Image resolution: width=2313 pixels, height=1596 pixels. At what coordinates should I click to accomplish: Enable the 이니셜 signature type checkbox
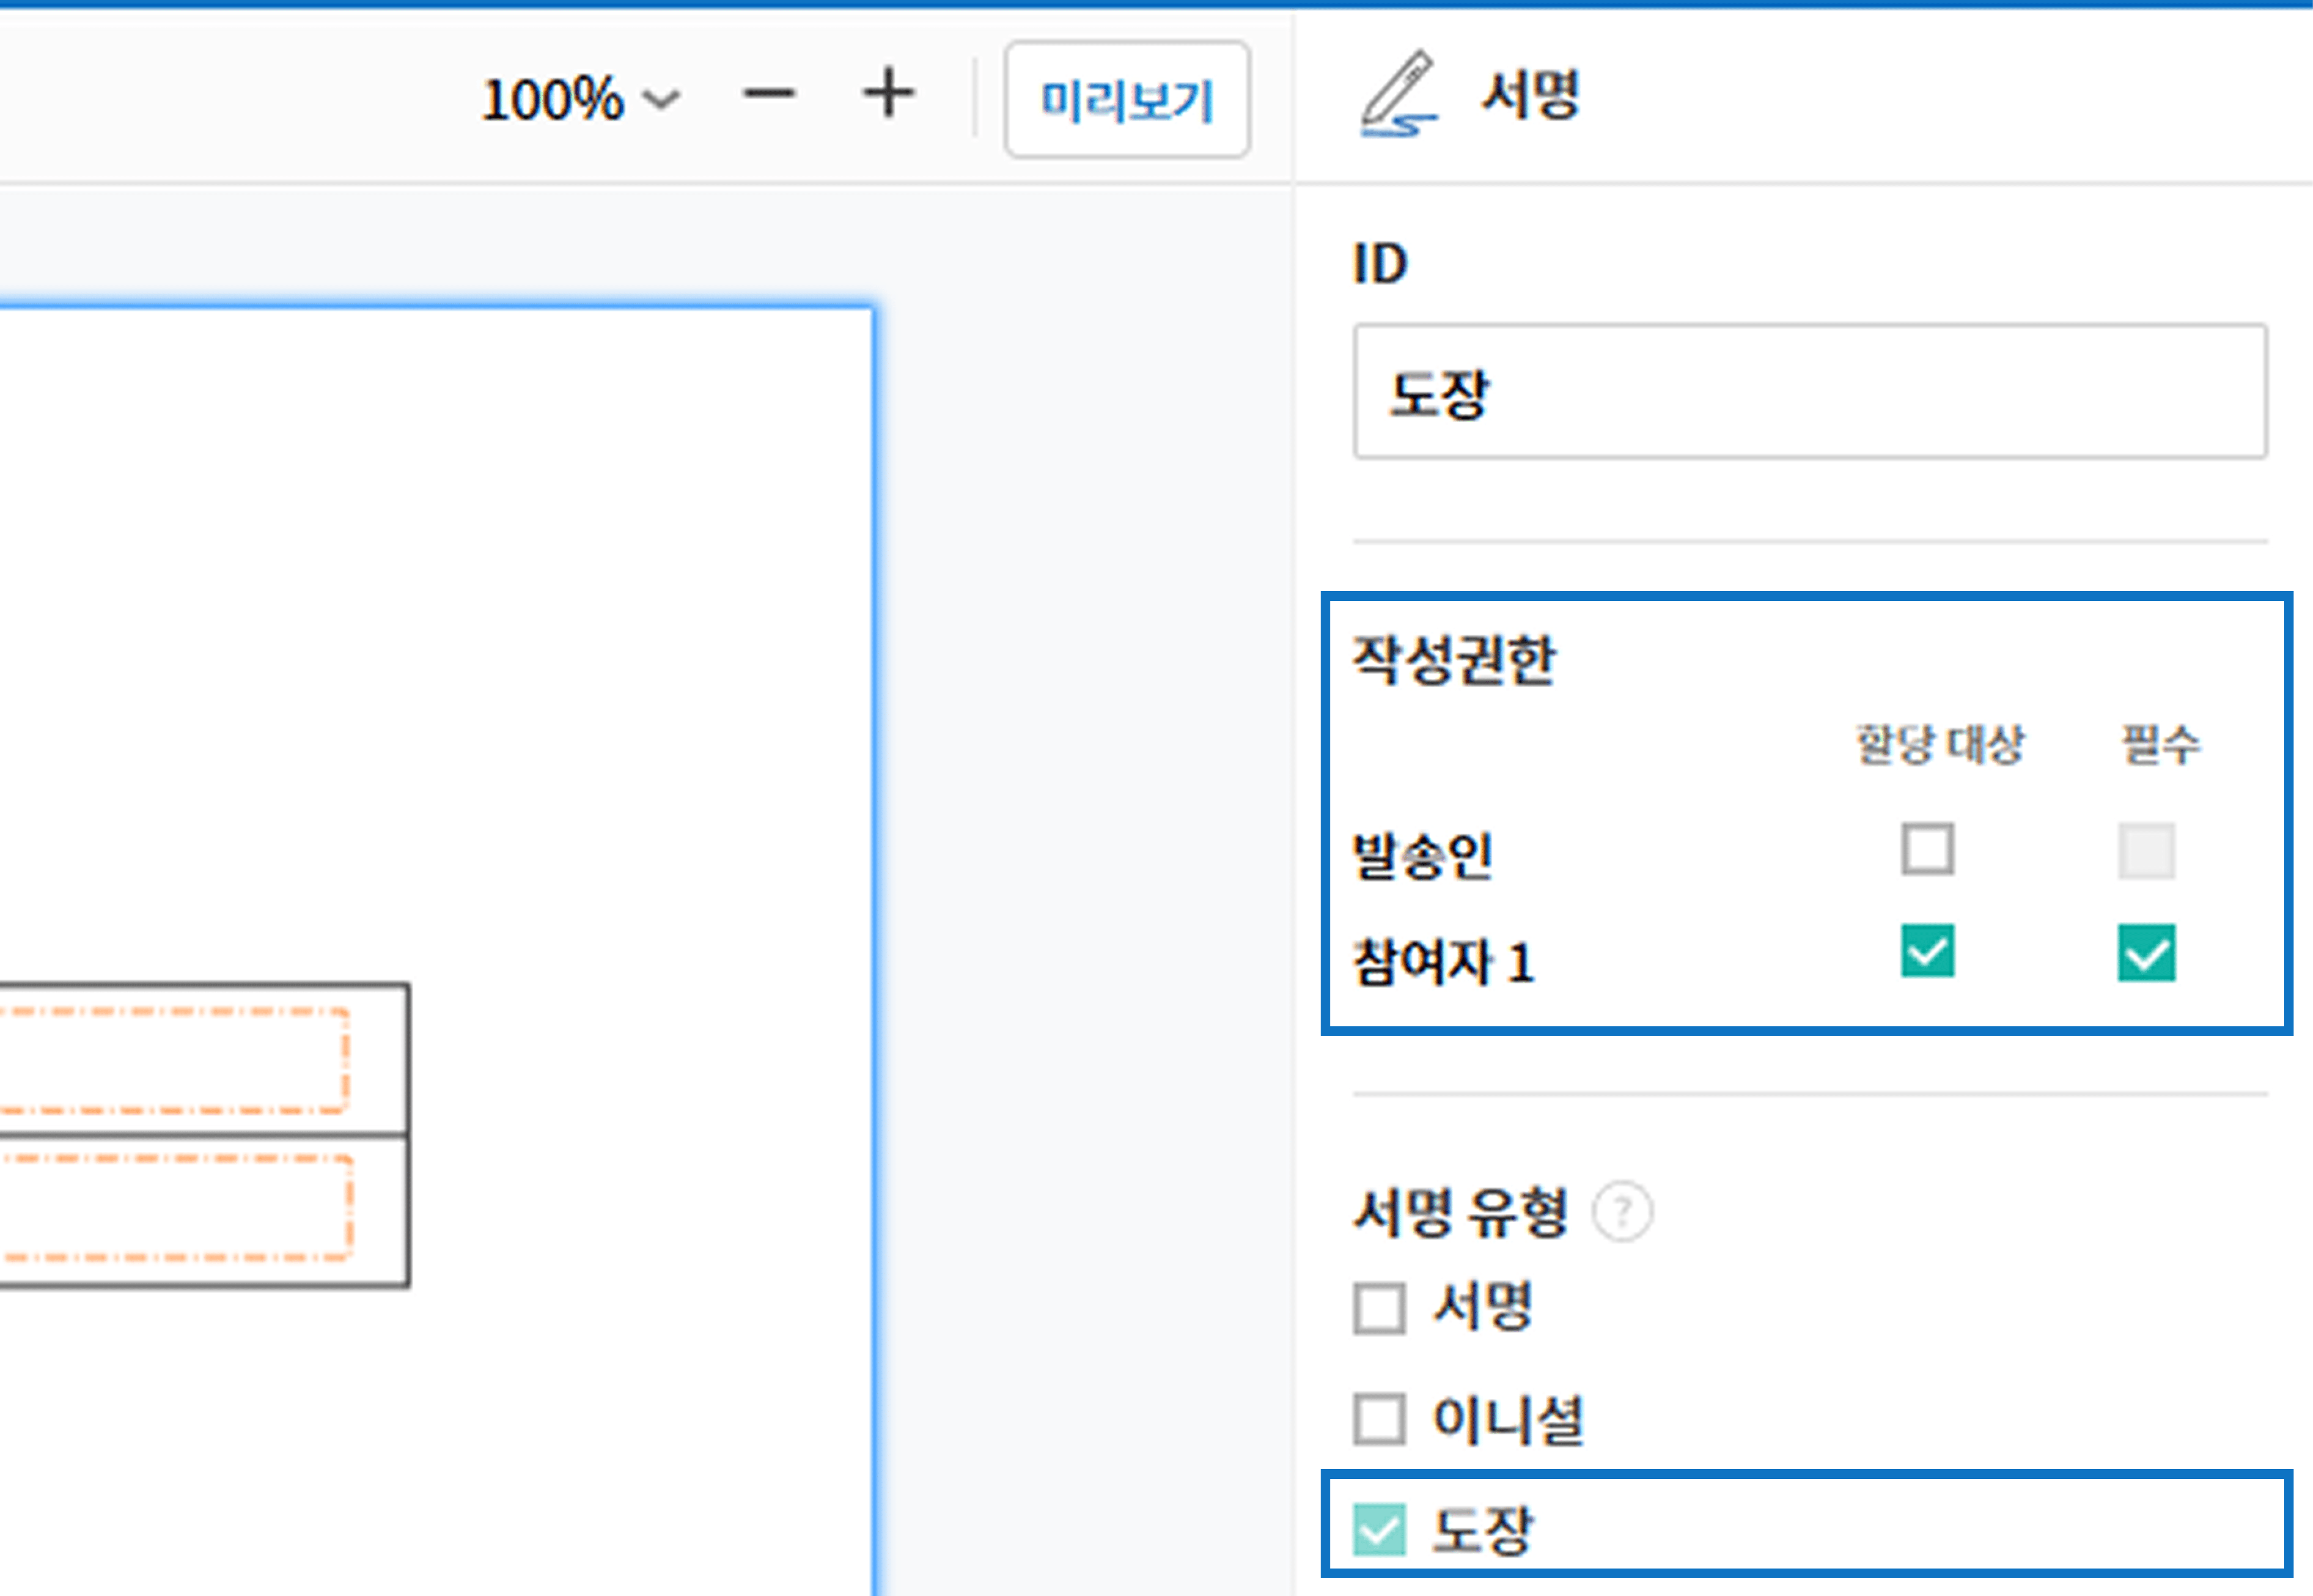click(x=1379, y=1419)
